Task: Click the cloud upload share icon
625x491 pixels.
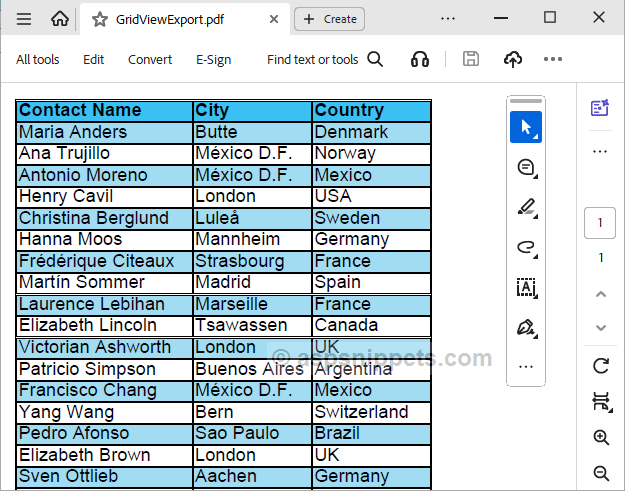Action: (513, 59)
